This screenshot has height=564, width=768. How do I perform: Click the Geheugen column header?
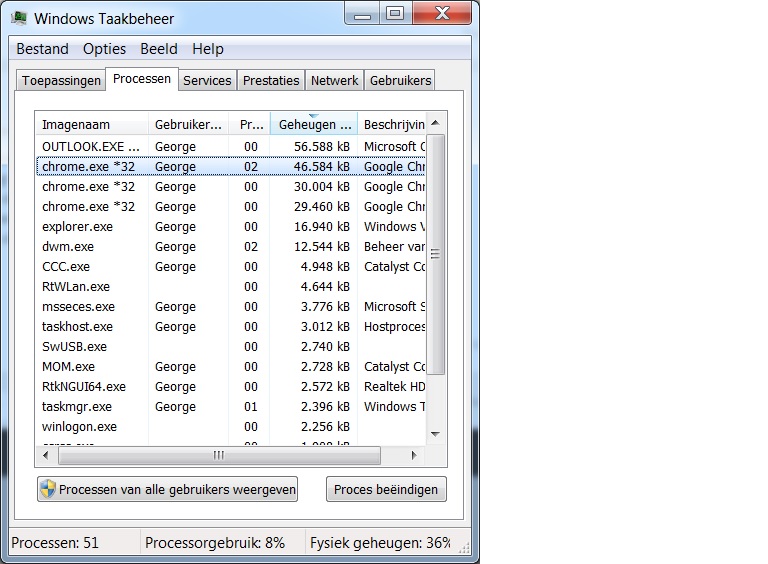click(x=314, y=124)
